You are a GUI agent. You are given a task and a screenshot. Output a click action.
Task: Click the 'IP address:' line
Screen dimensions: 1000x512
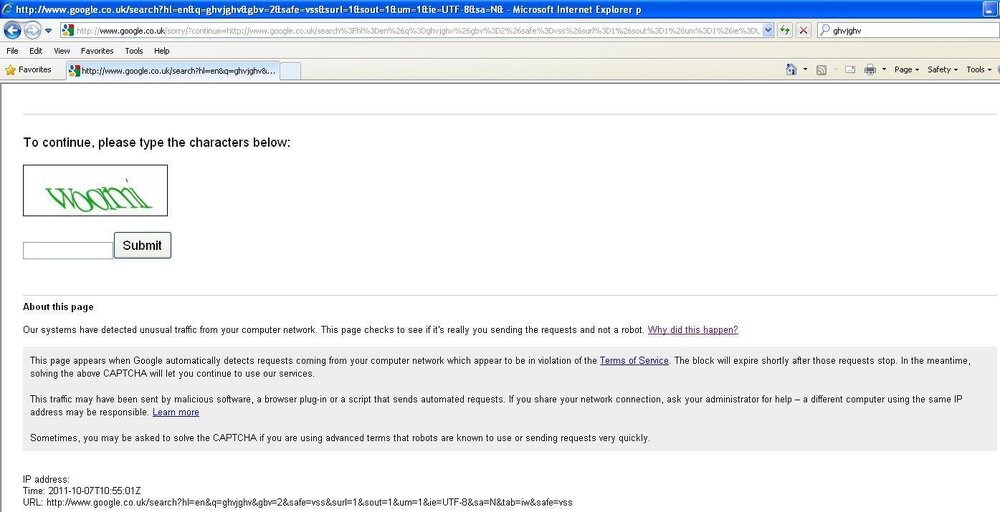point(46,479)
